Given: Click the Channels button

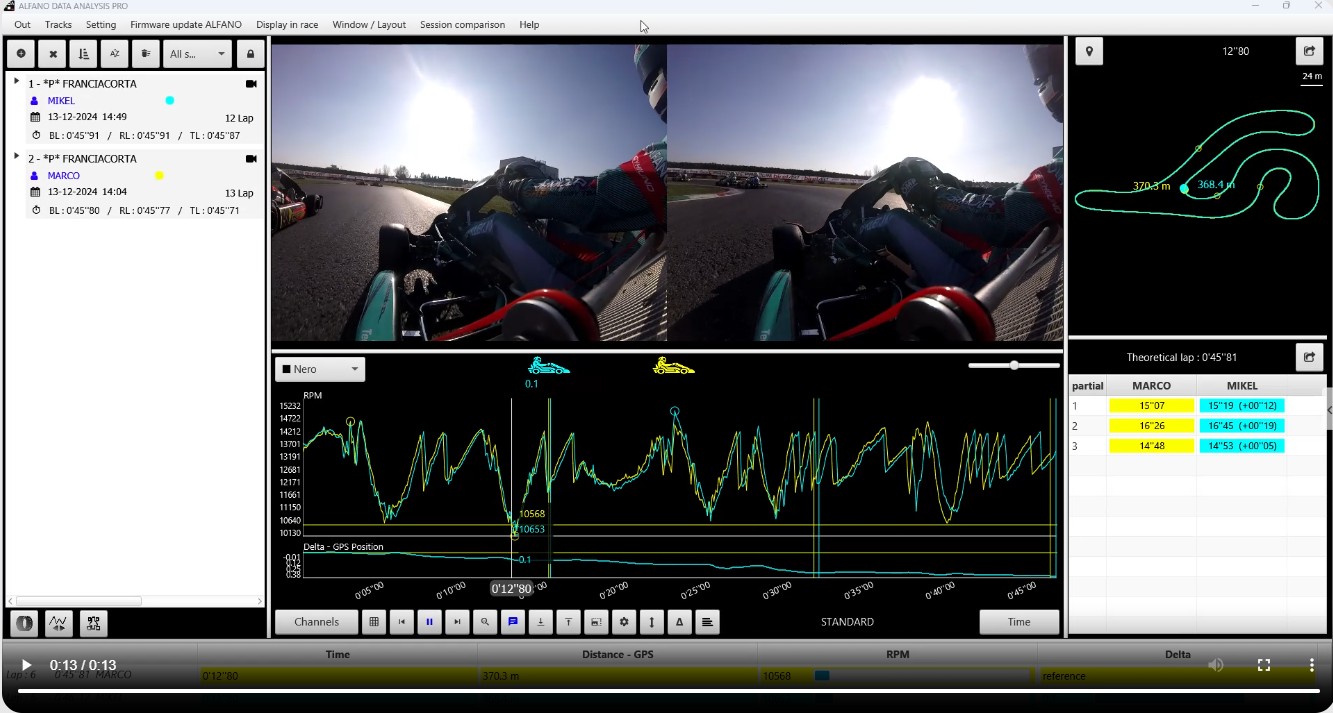Looking at the screenshot, I should coord(316,622).
